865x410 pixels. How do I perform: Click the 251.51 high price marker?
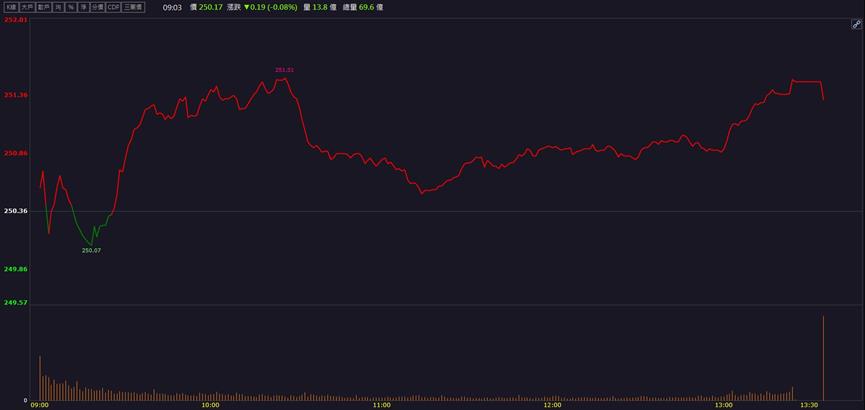coord(285,70)
